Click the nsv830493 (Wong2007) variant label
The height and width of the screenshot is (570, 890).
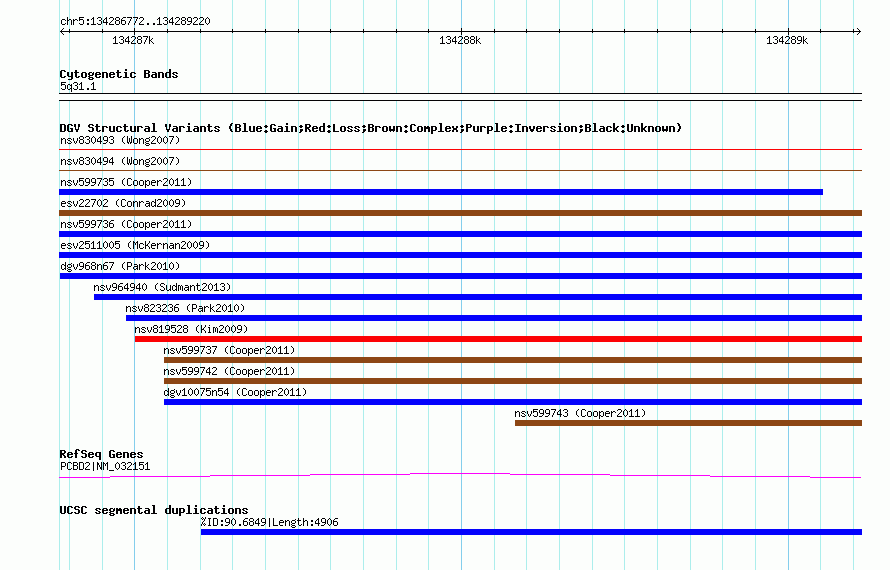click(x=120, y=140)
